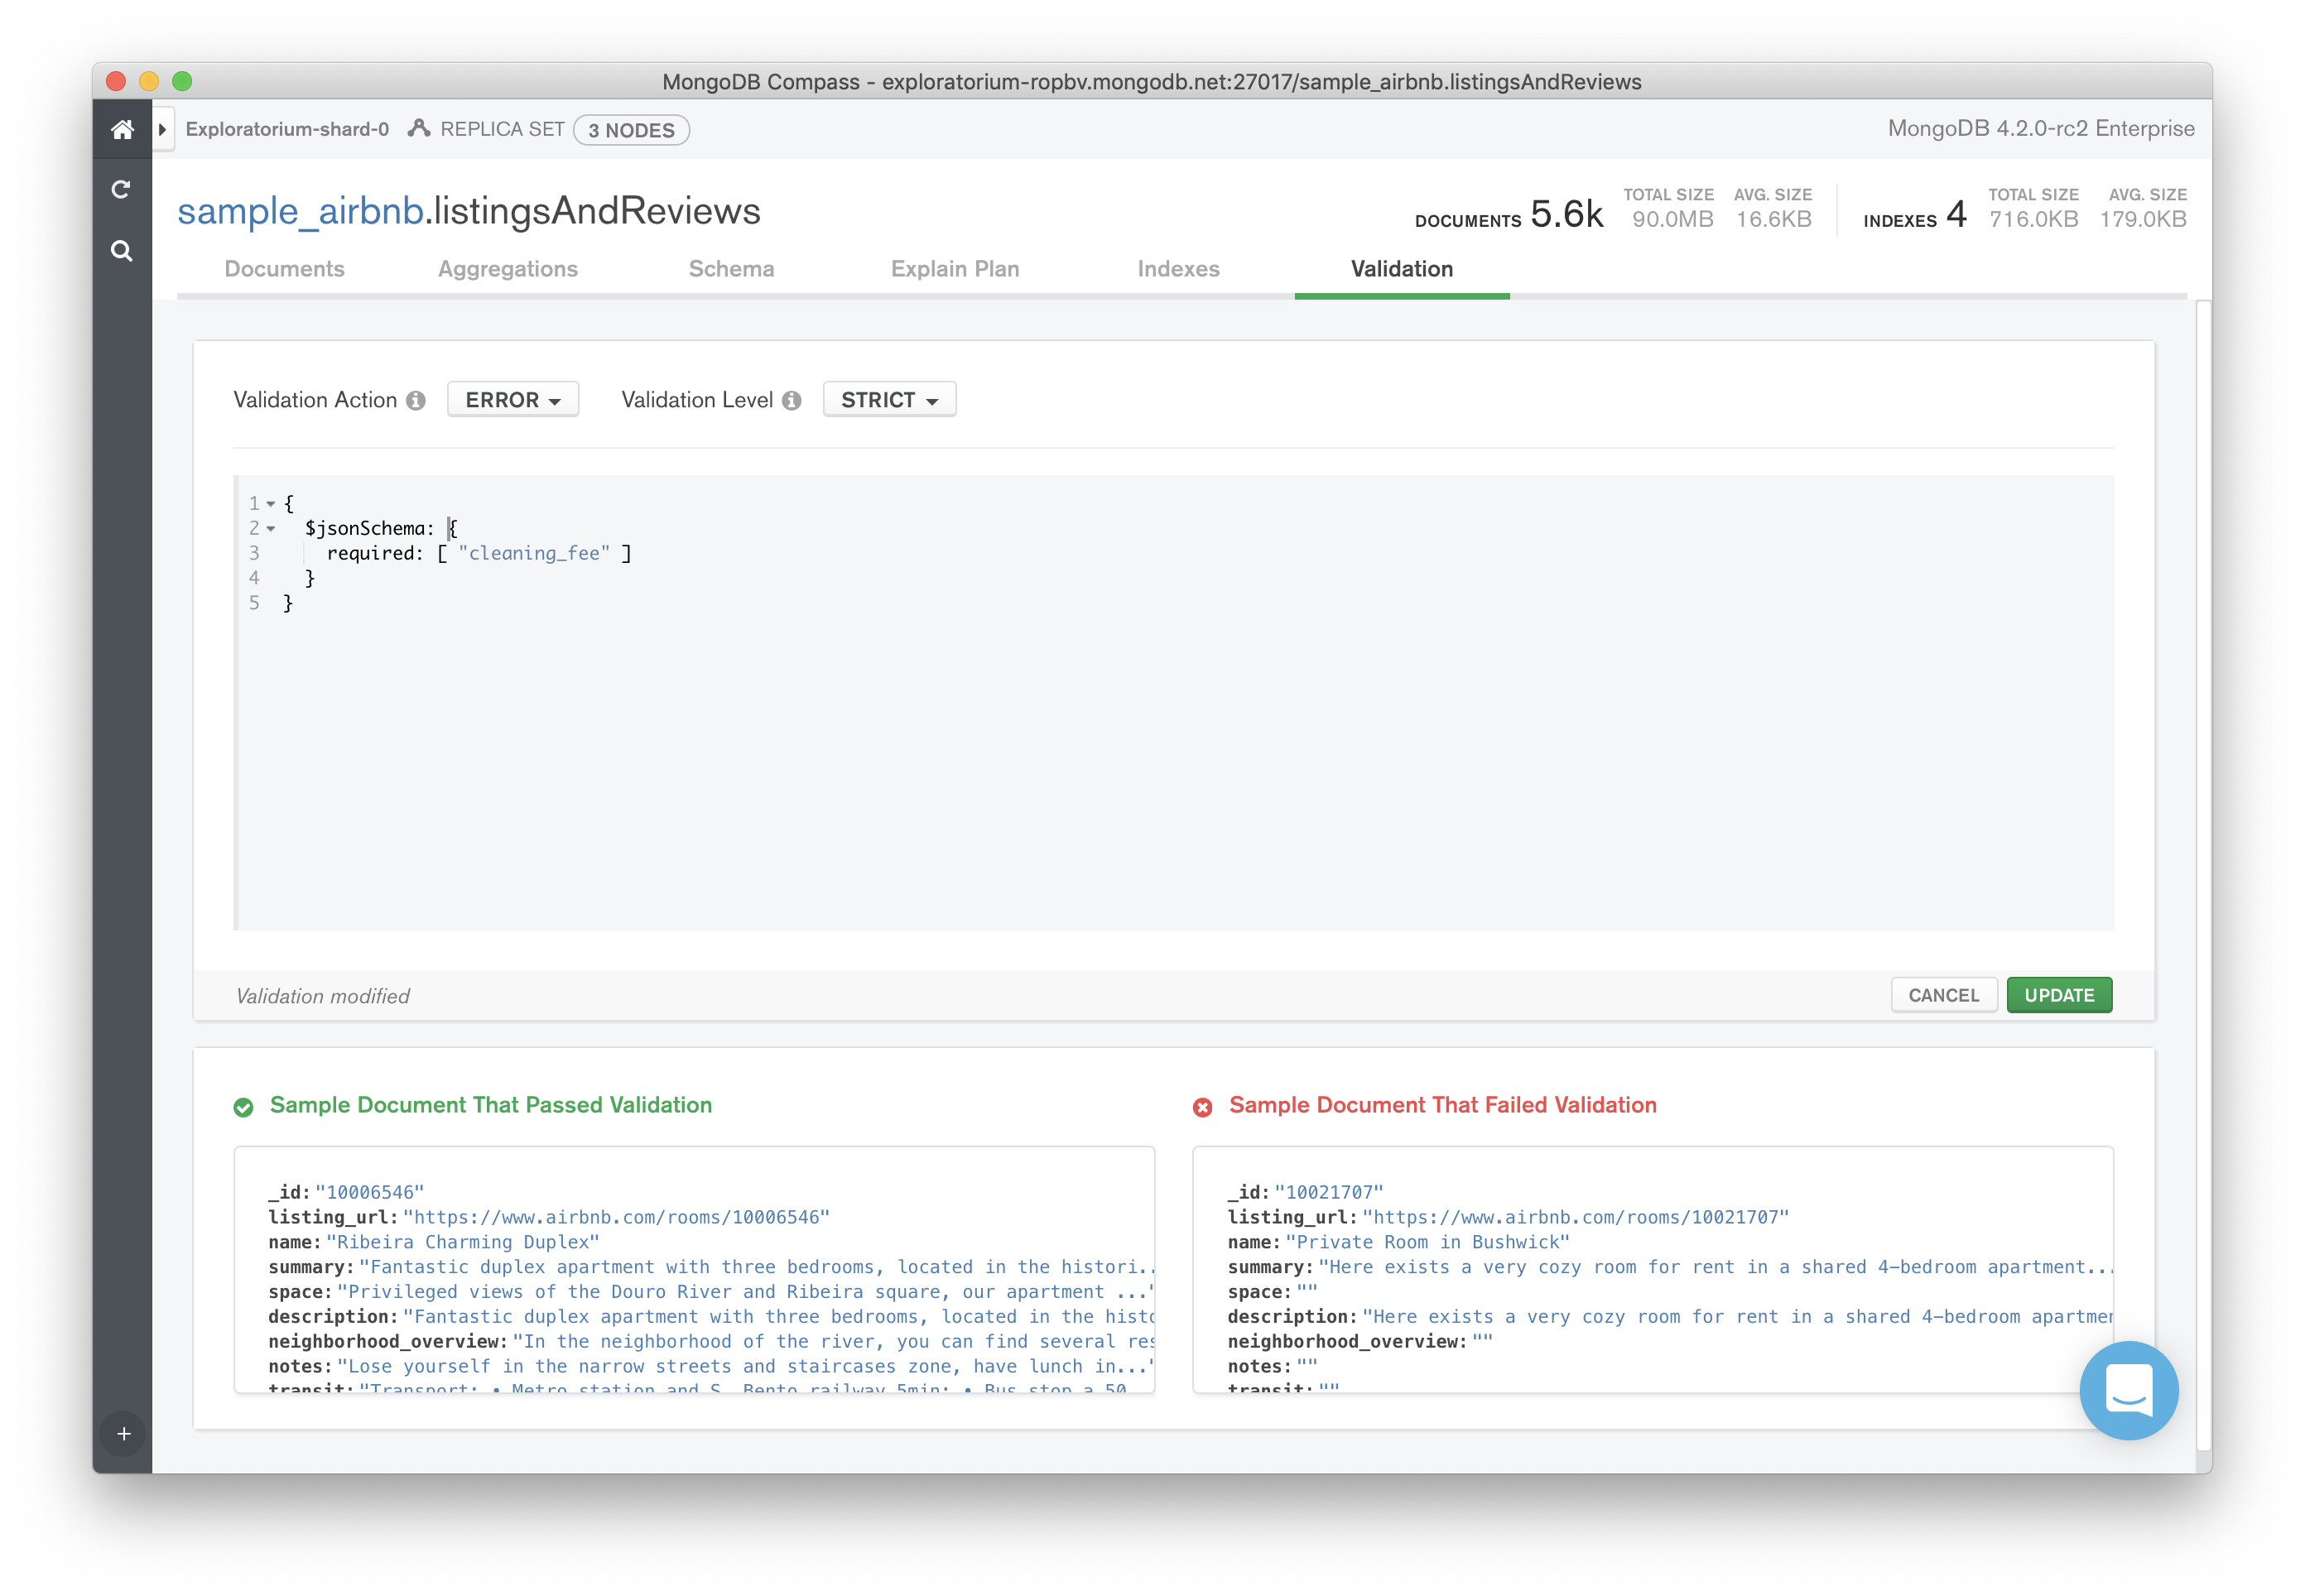The width and height of the screenshot is (2305, 1596).
Task: Click the CANCEL button
Action: (x=1943, y=994)
